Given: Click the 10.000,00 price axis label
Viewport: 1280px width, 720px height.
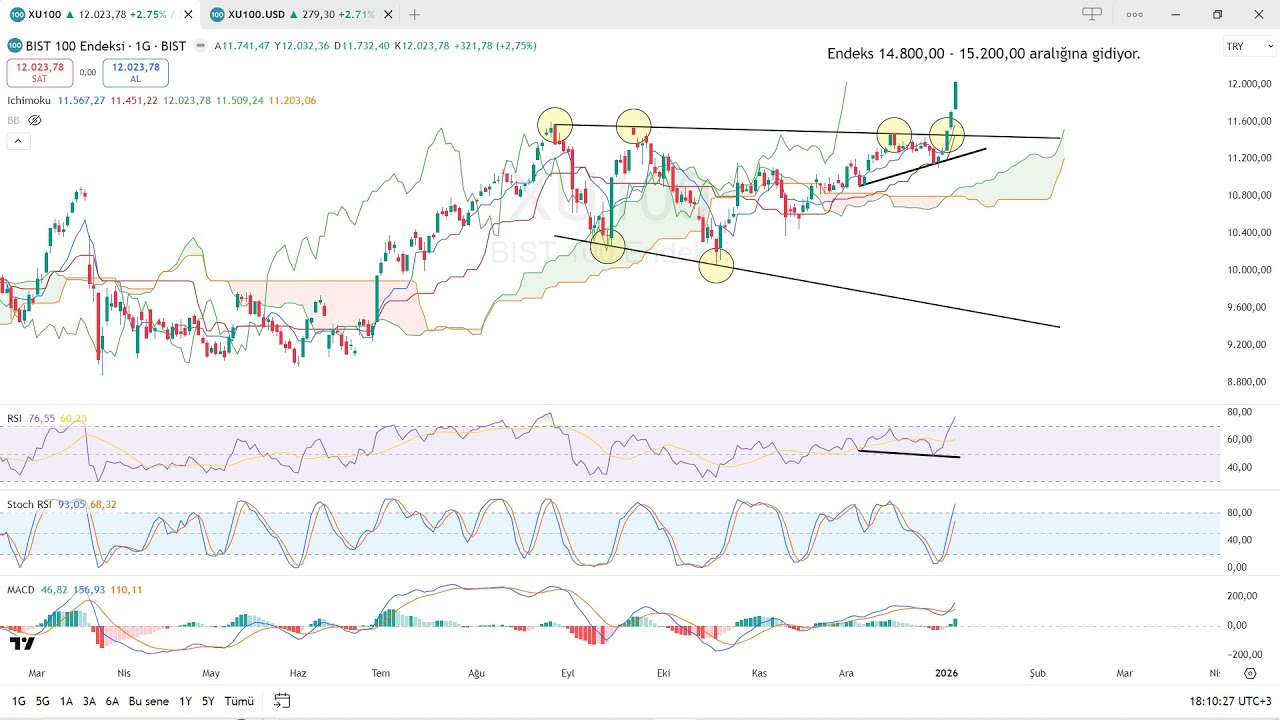Looking at the screenshot, I should pyautogui.click(x=1247, y=270).
